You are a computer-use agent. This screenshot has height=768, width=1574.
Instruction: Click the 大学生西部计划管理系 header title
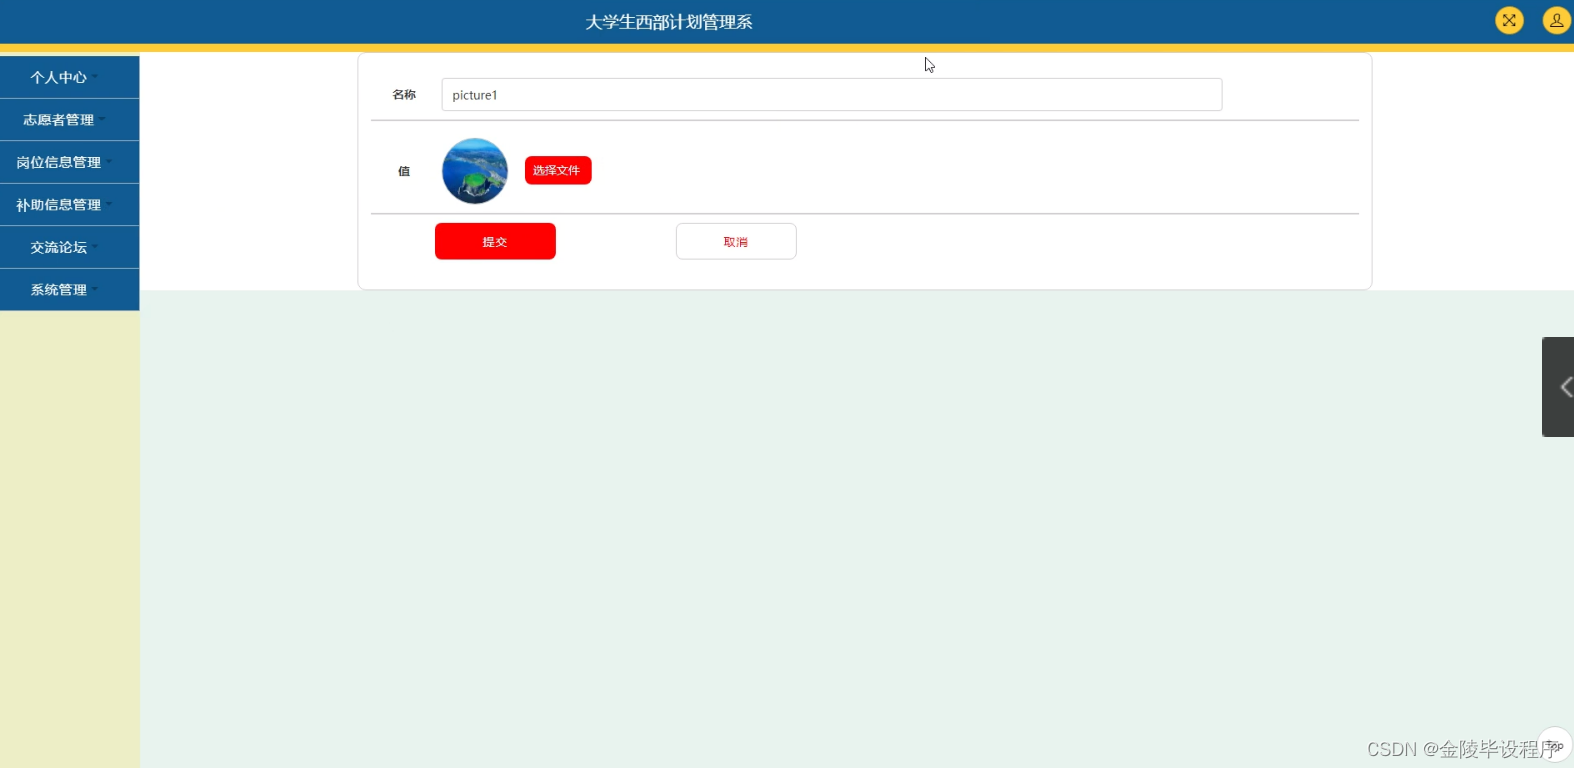pyautogui.click(x=669, y=22)
